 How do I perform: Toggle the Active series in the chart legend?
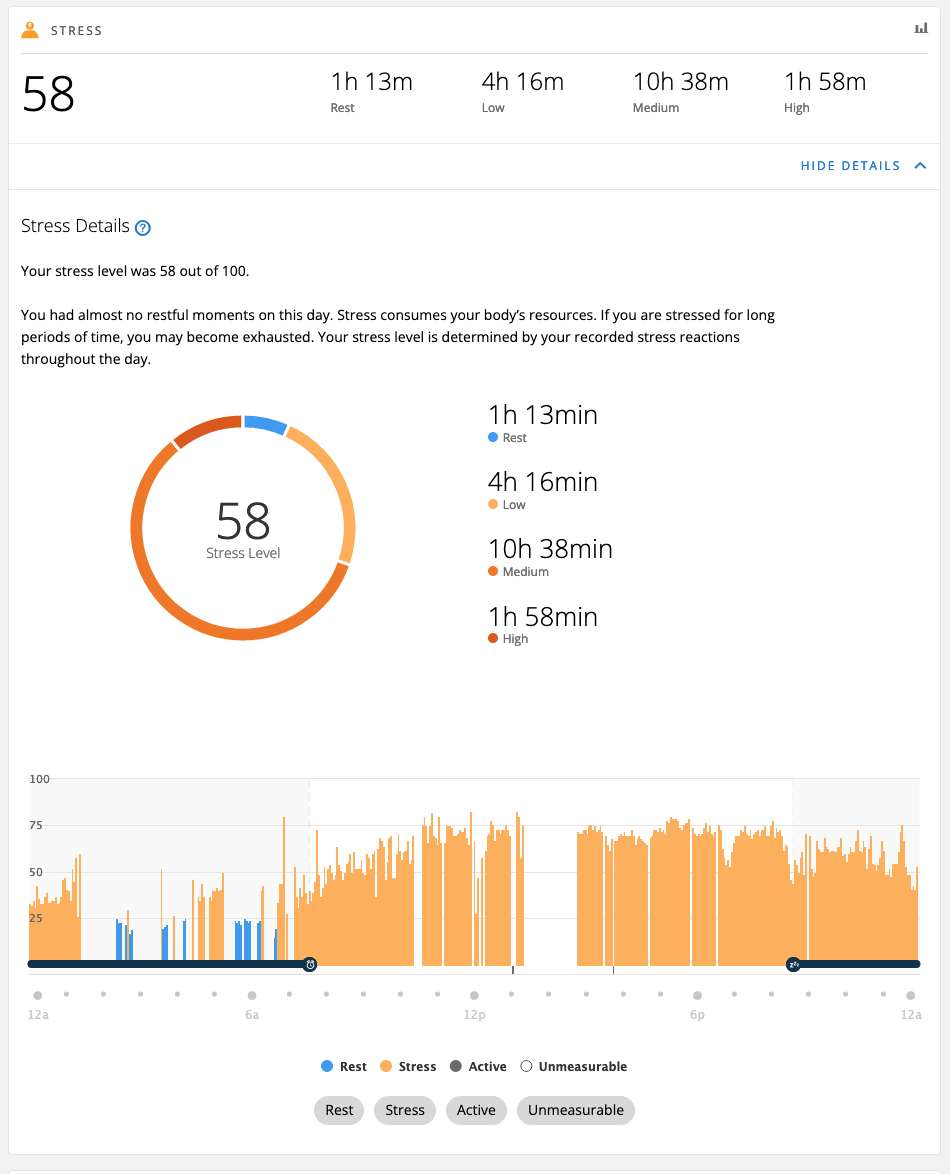477,1067
